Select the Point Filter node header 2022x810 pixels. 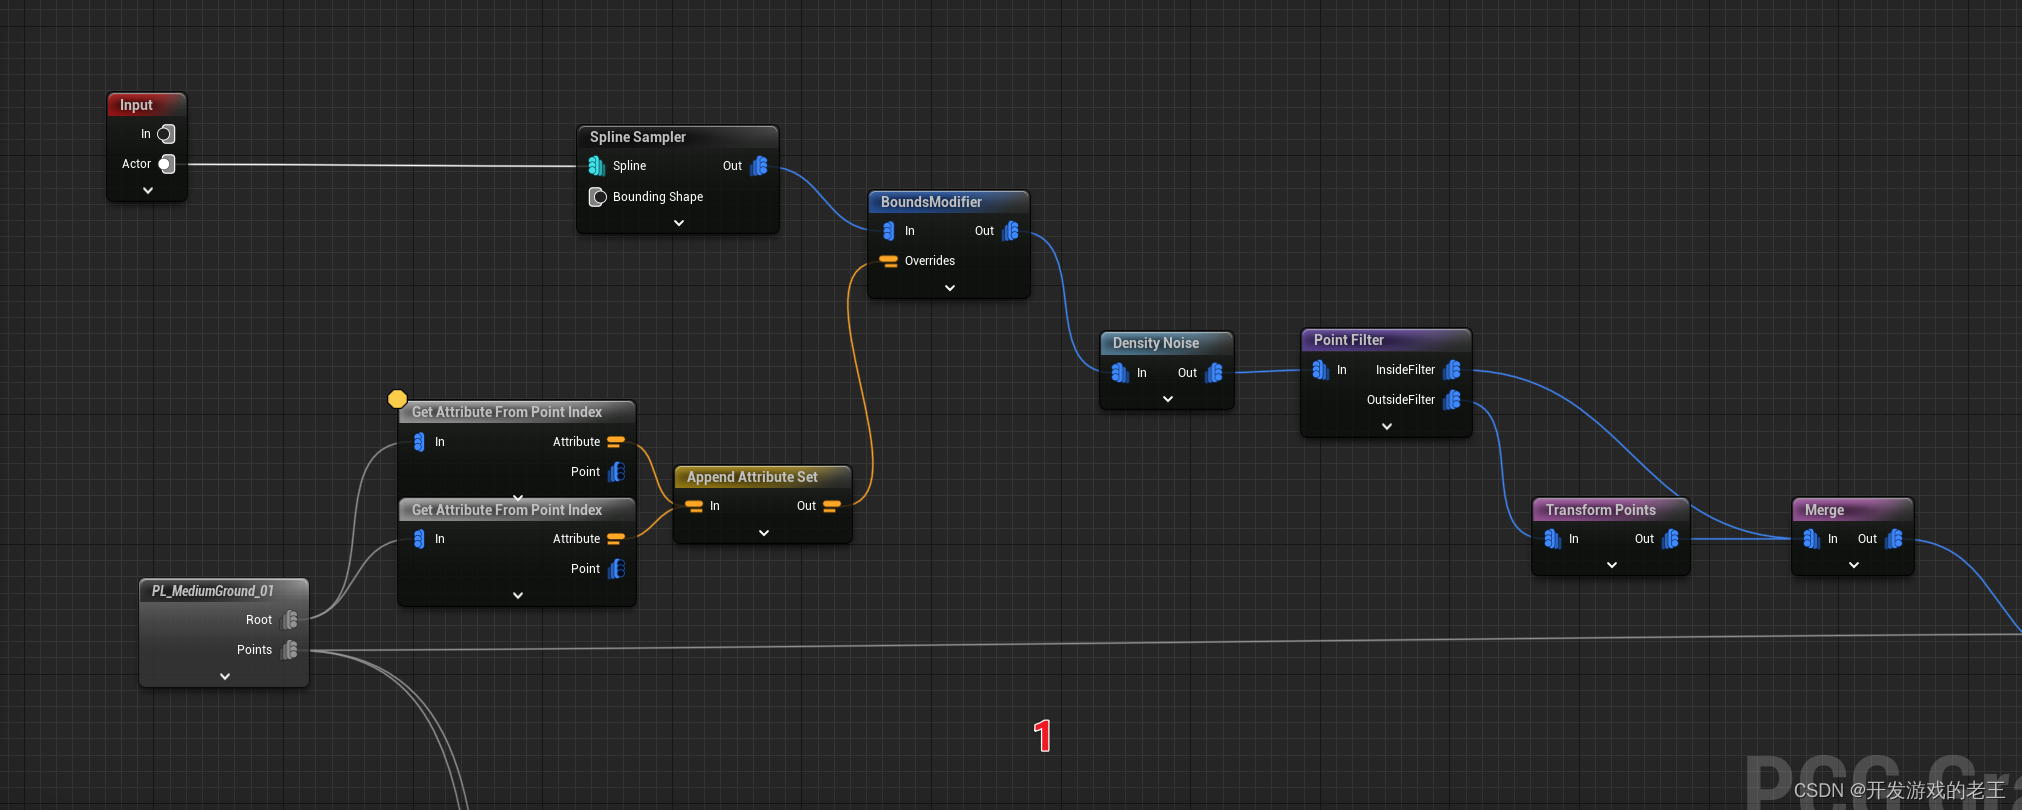[x=1386, y=340]
